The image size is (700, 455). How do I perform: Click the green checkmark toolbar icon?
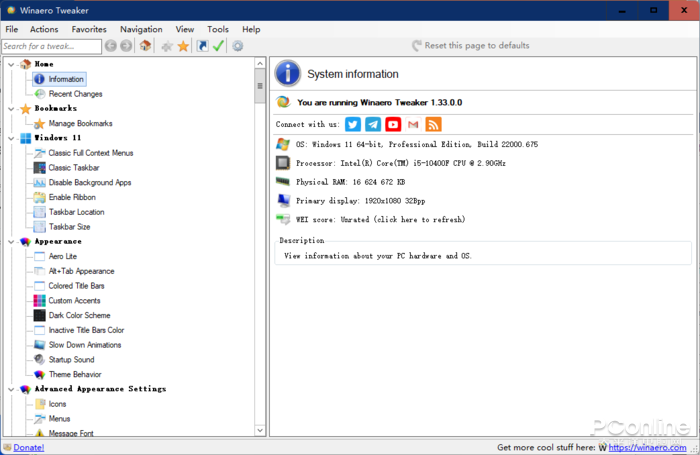click(x=218, y=46)
